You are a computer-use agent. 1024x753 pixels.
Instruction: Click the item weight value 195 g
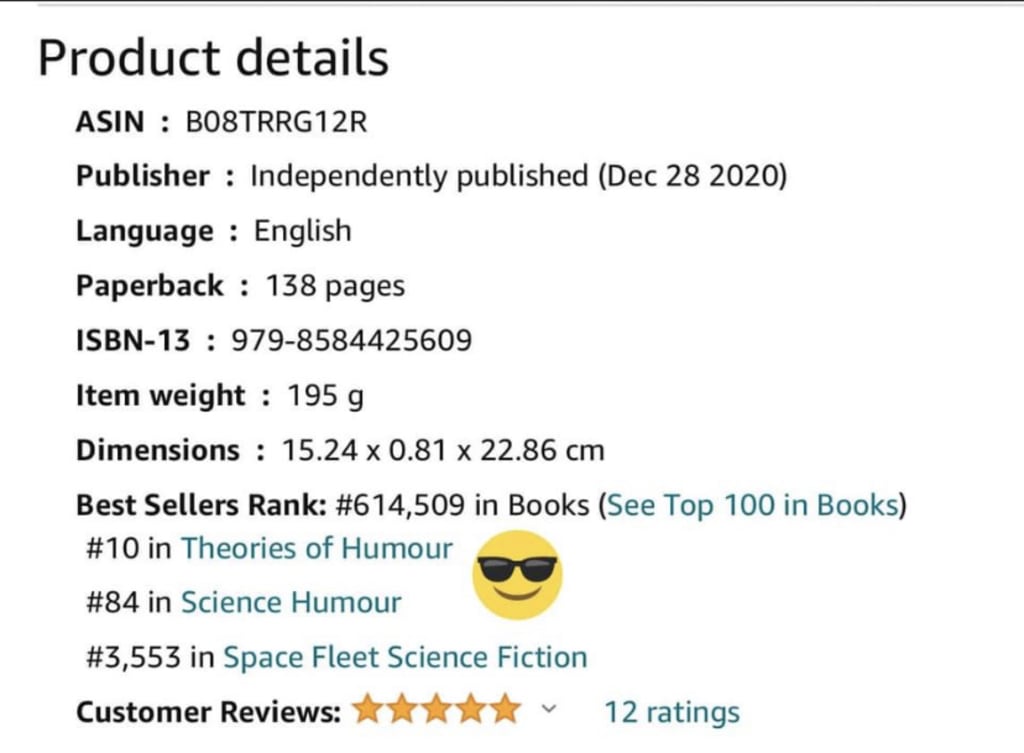coord(325,396)
